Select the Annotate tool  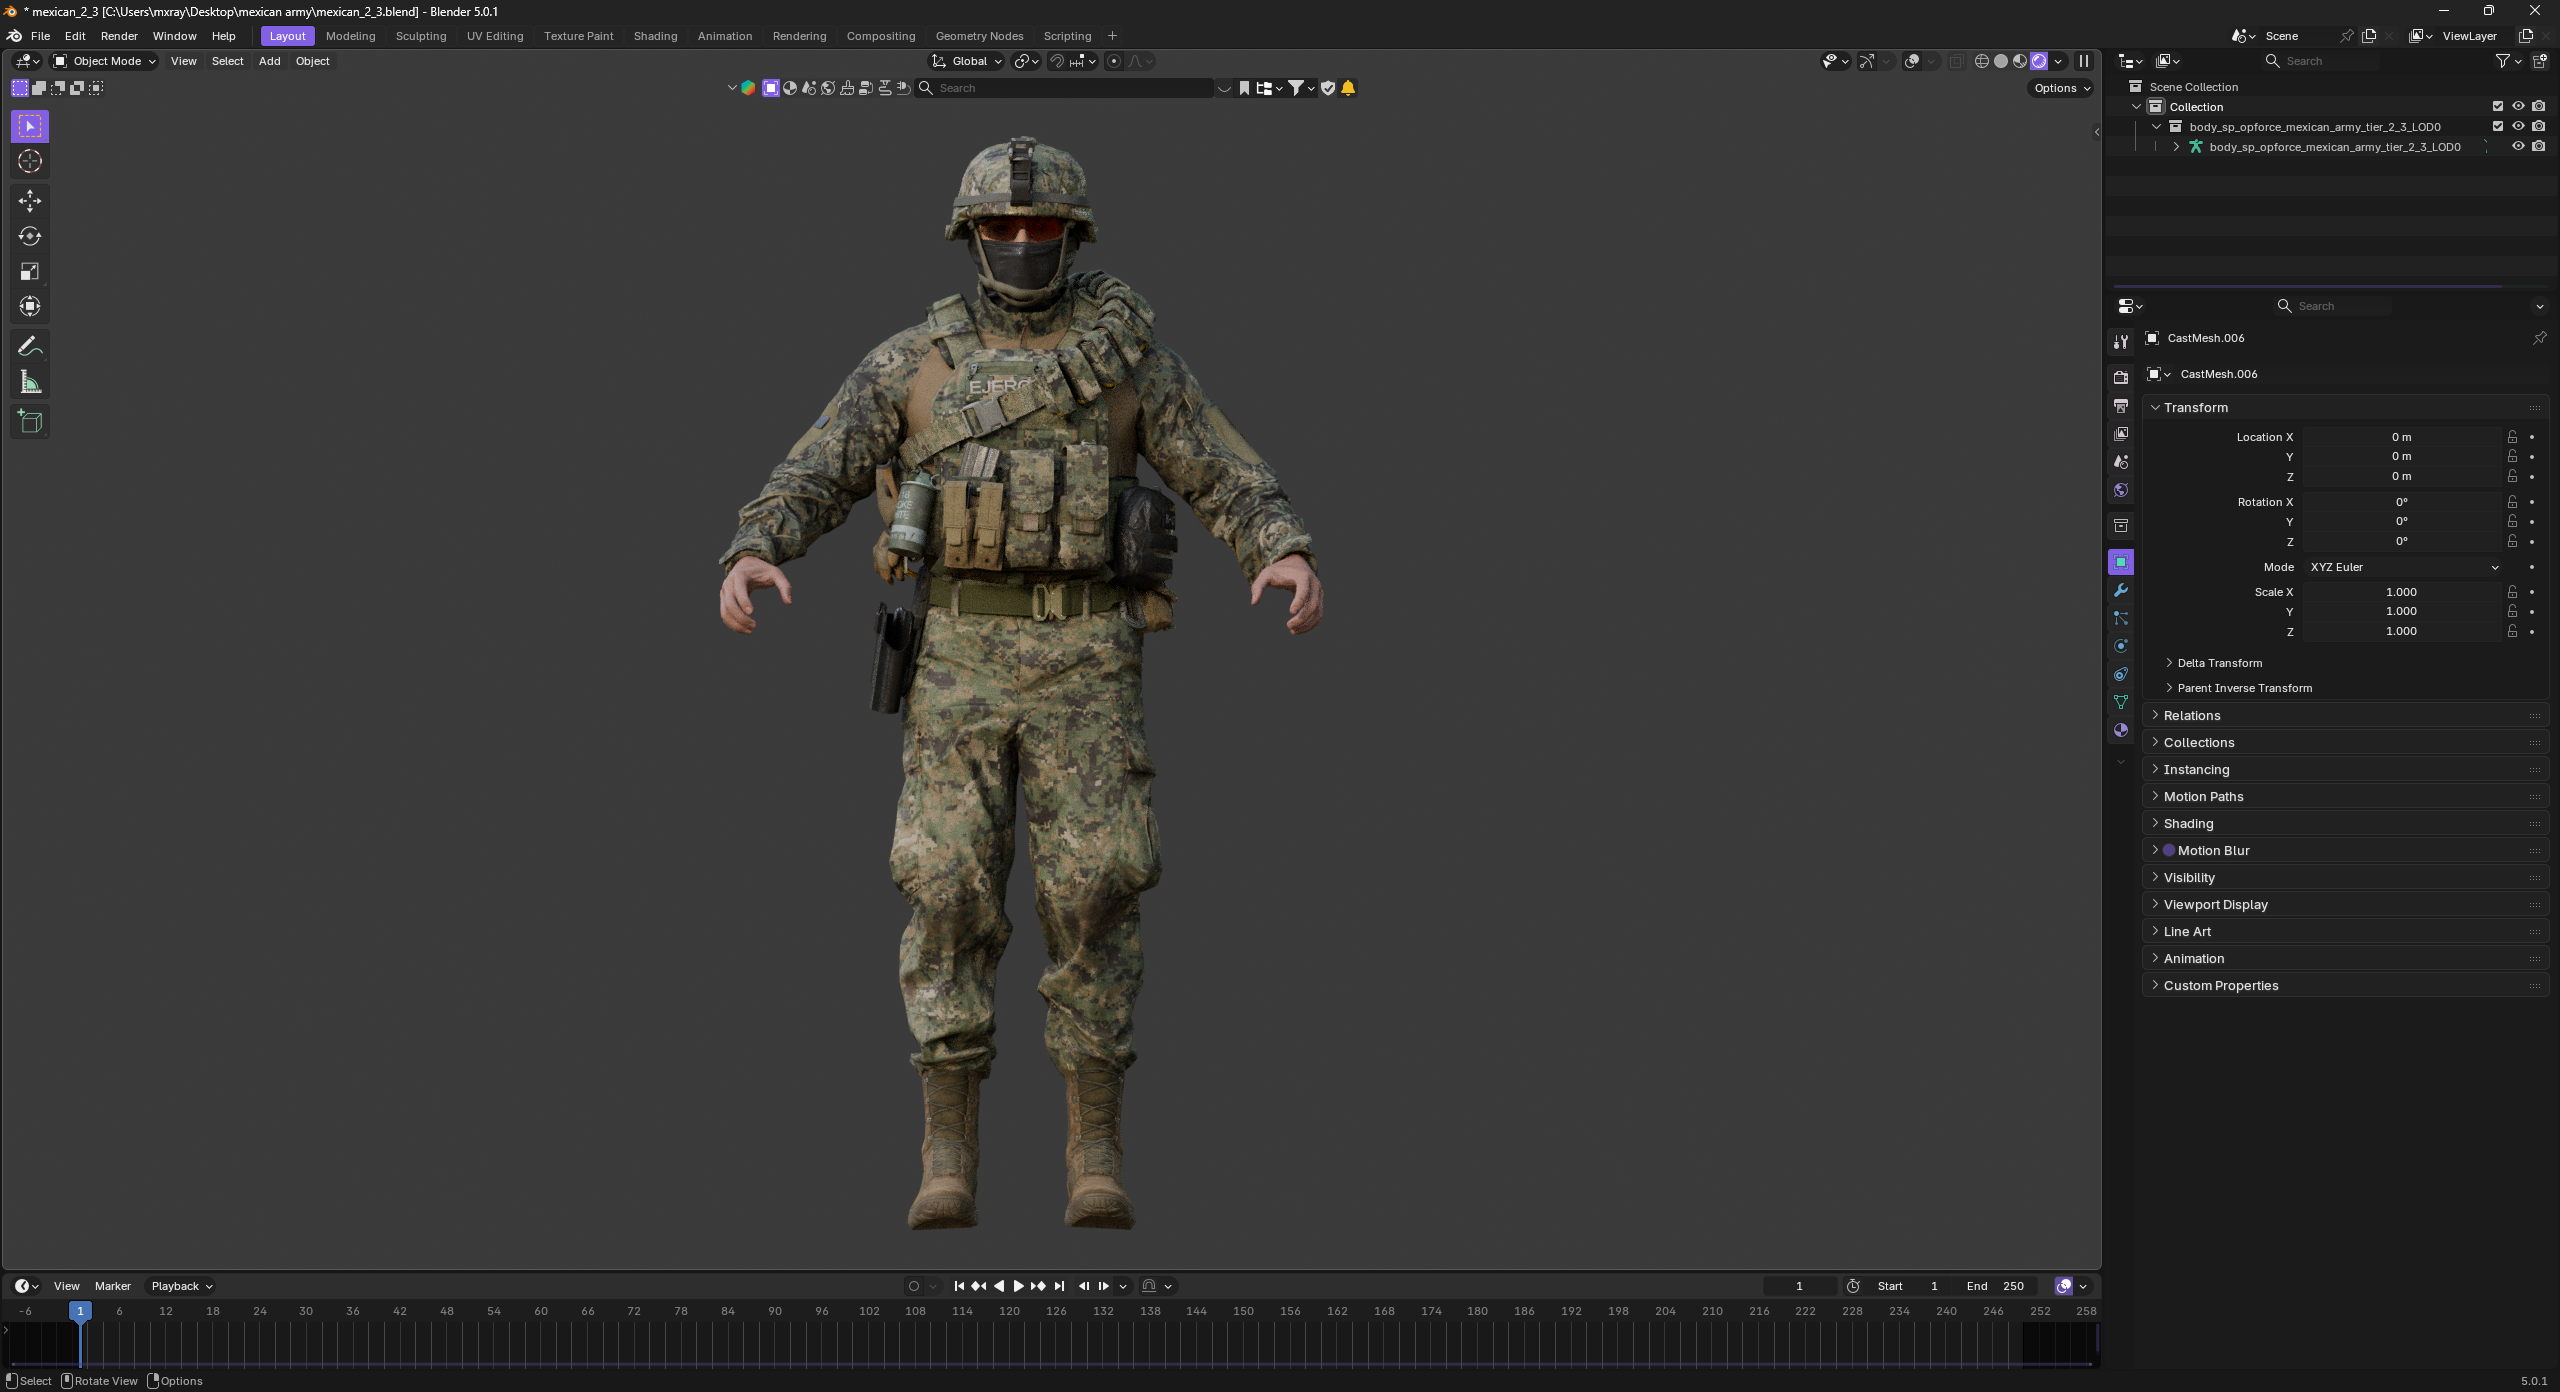coord(30,346)
